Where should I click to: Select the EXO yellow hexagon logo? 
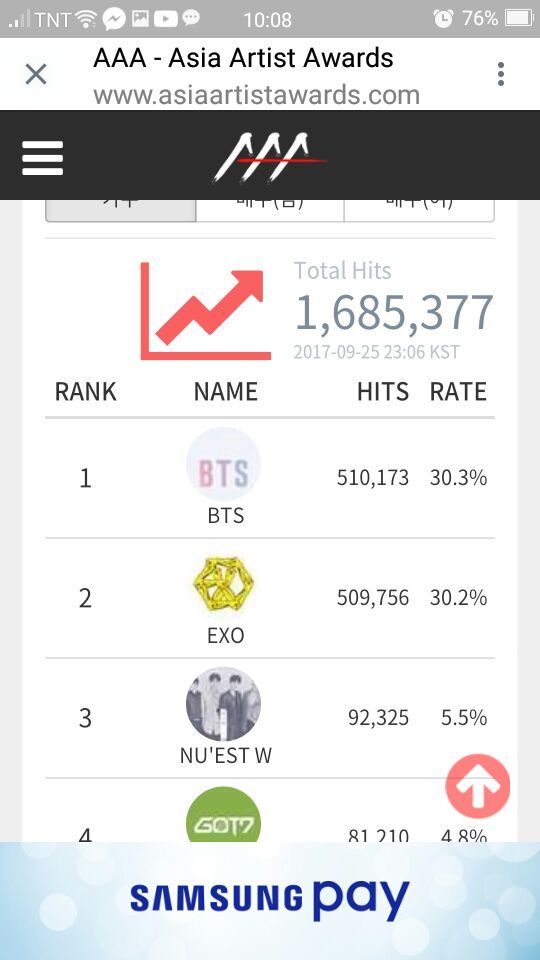223,585
